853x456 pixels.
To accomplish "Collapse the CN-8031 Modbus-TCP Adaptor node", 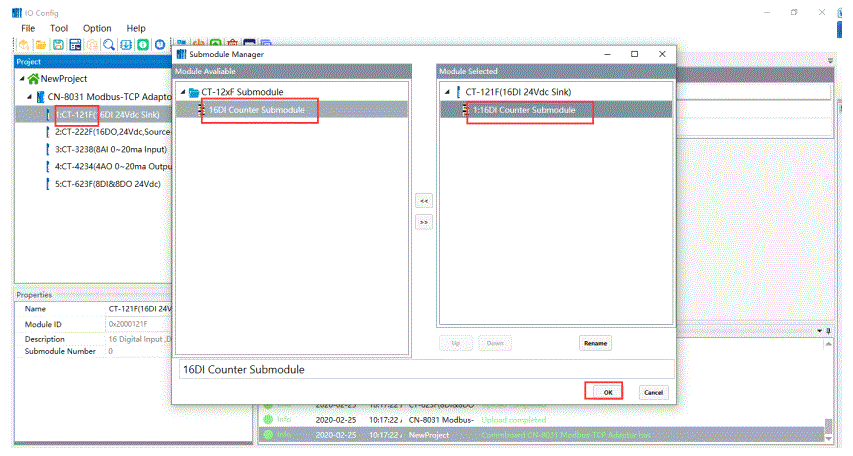I will pyautogui.click(x=29, y=97).
